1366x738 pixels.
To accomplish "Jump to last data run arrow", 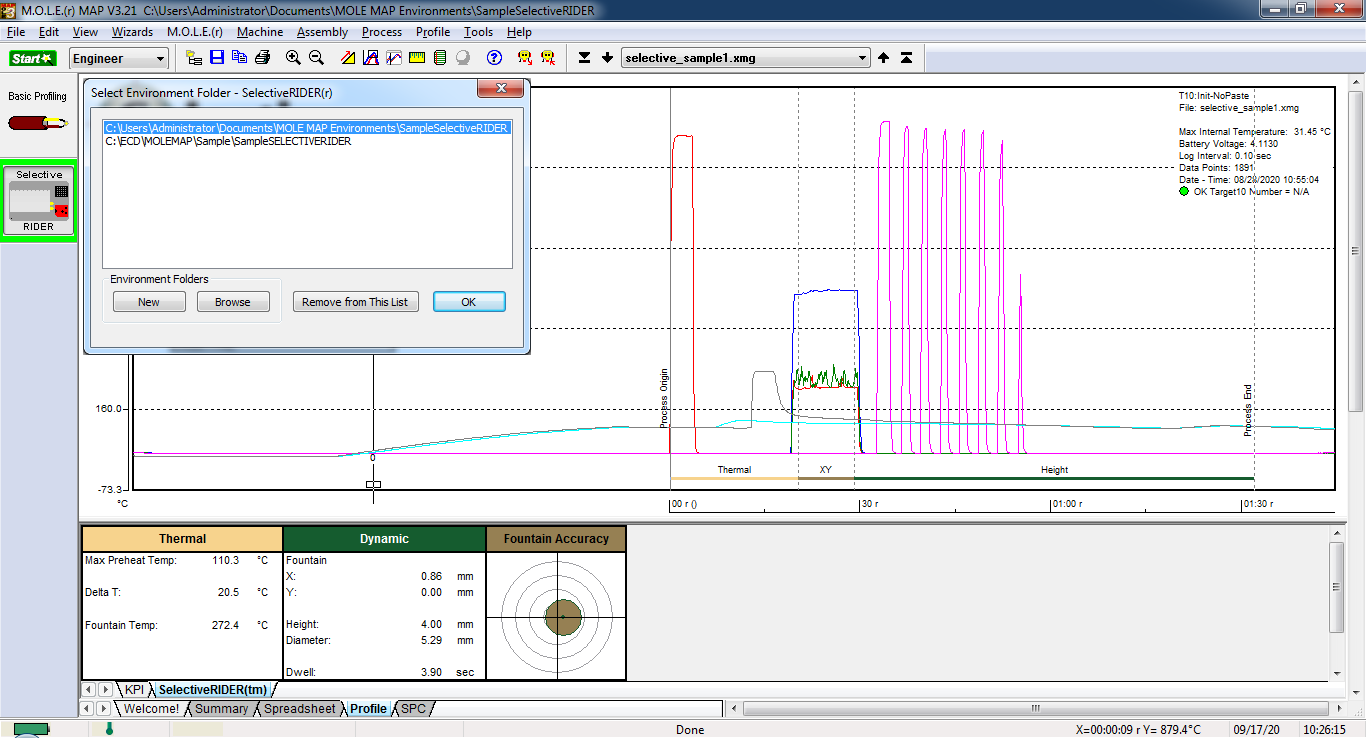I will click(x=585, y=59).
